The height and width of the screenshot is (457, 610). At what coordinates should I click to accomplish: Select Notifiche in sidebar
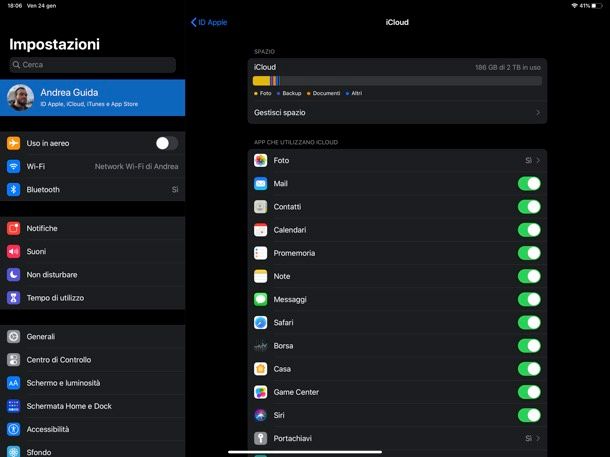(93, 228)
